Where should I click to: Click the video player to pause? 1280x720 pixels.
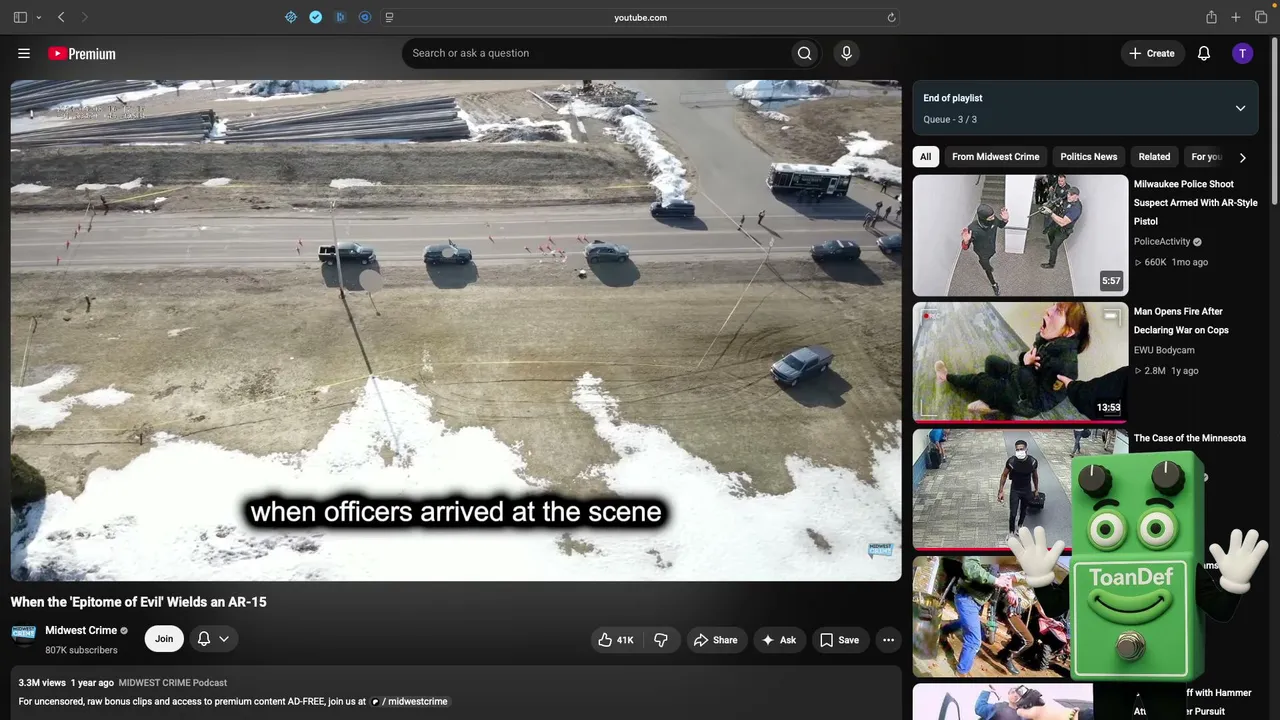(x=456, y=330)
